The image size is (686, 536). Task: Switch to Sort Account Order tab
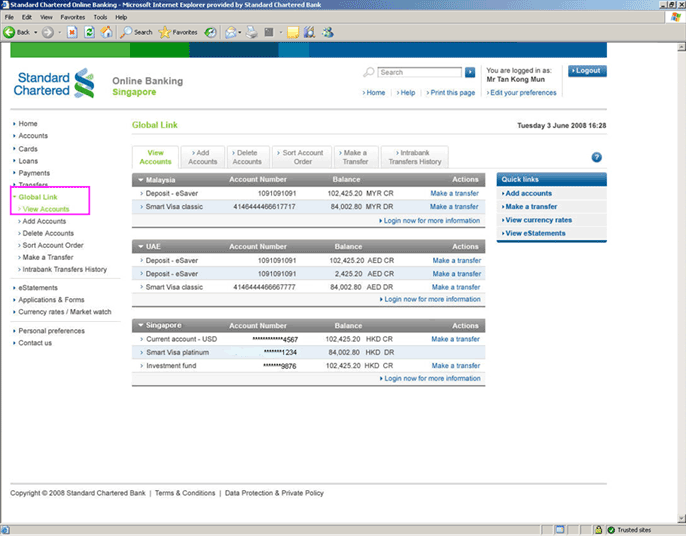[x=302, y=157]
